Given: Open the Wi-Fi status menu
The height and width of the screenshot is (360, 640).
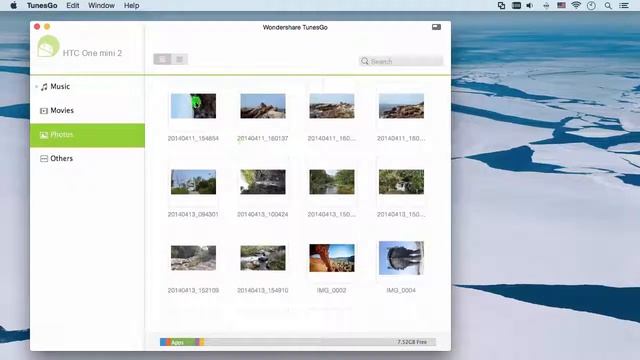Looking at the screenshot, I should (576, 5).
